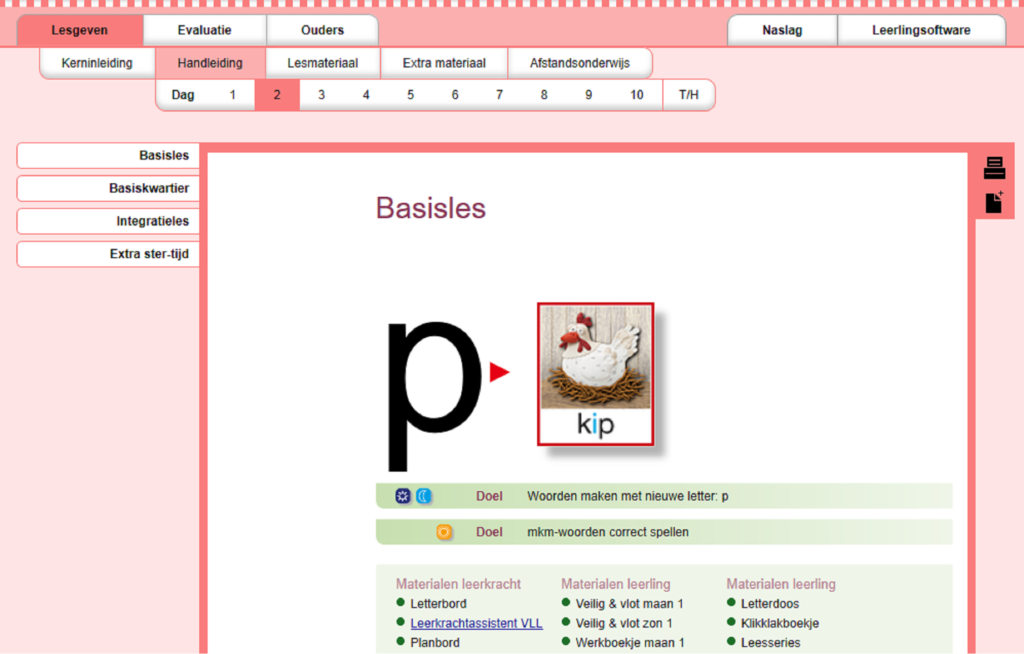Click the print icon
Screen dimensions: 1024x654
pyautogui.click(x=993, y=168)
